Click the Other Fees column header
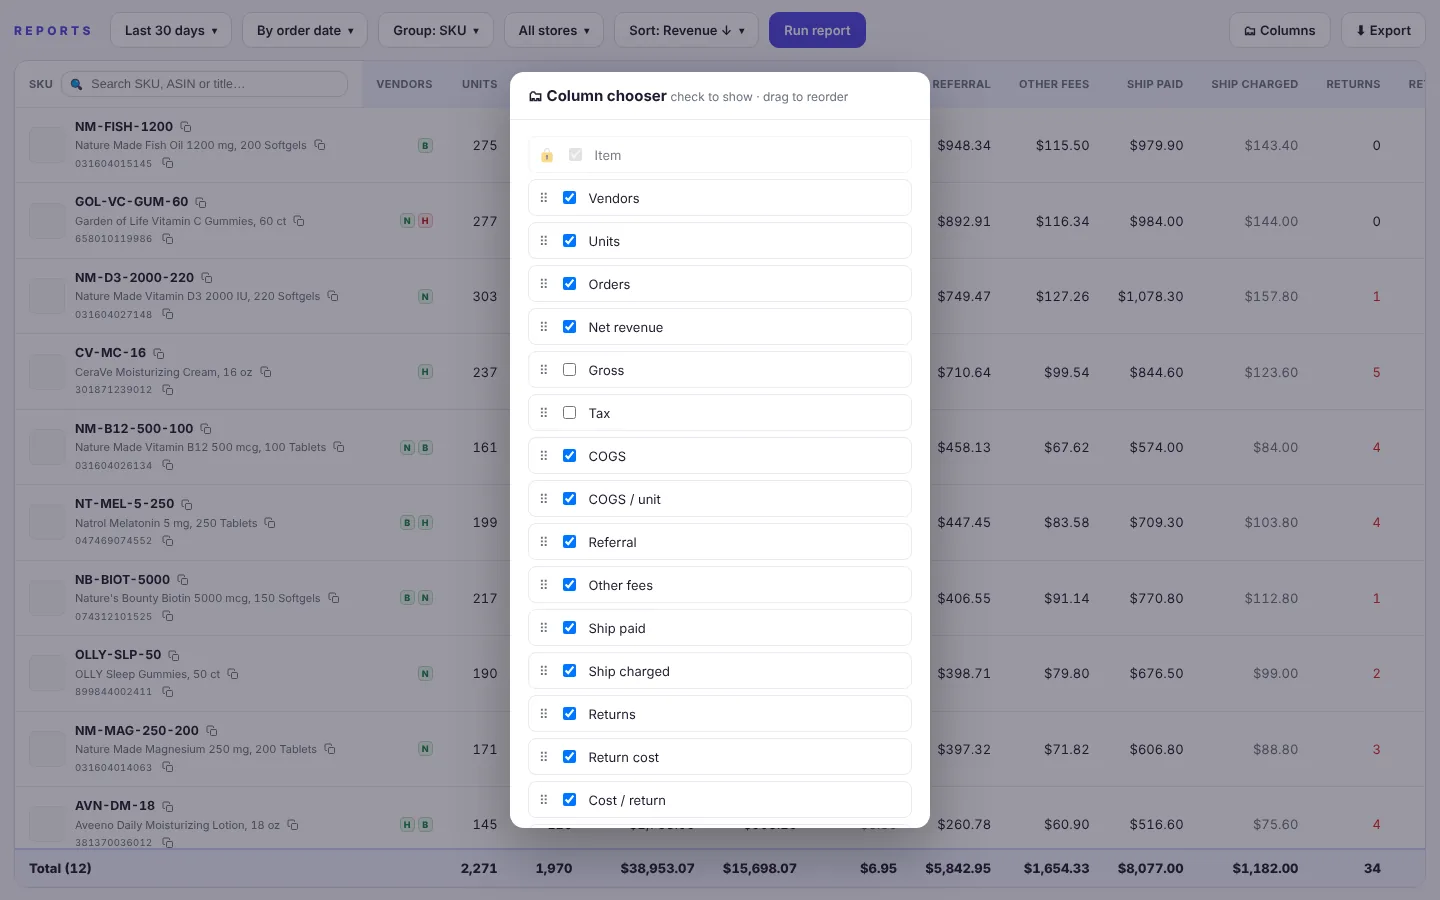The width and height of the screenshot is (1440, 900). tap(1054, 84)
